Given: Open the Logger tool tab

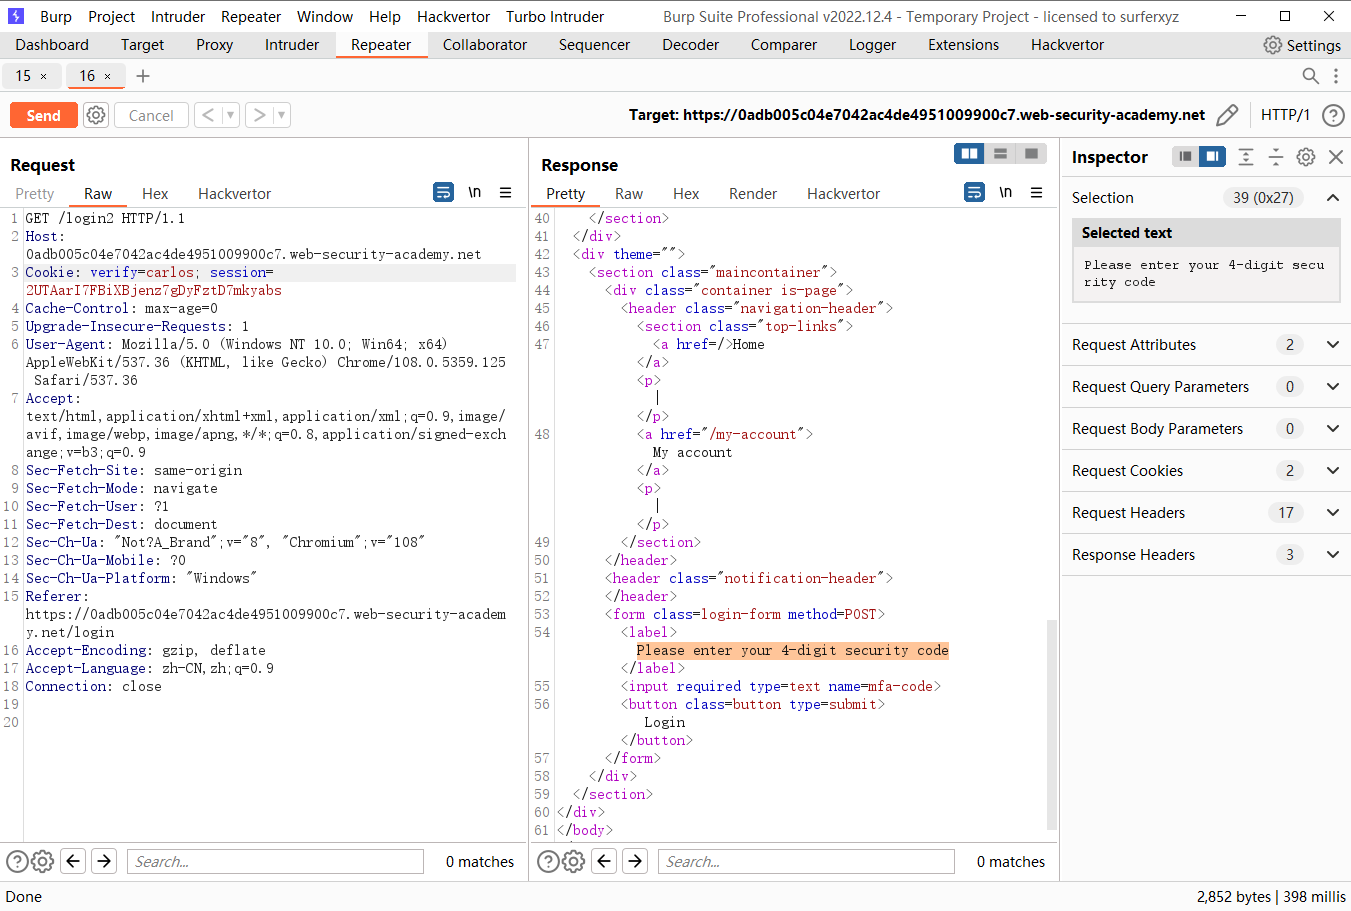Looking at the screenshot, I should click(x=872, y=45).
